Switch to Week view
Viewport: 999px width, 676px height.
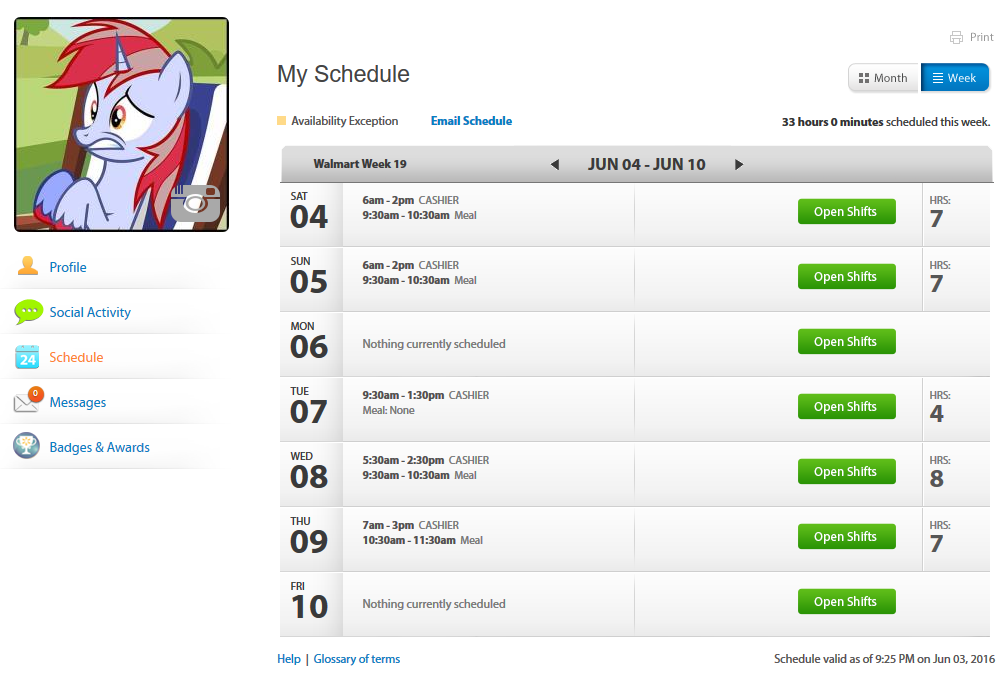[955, 78]
